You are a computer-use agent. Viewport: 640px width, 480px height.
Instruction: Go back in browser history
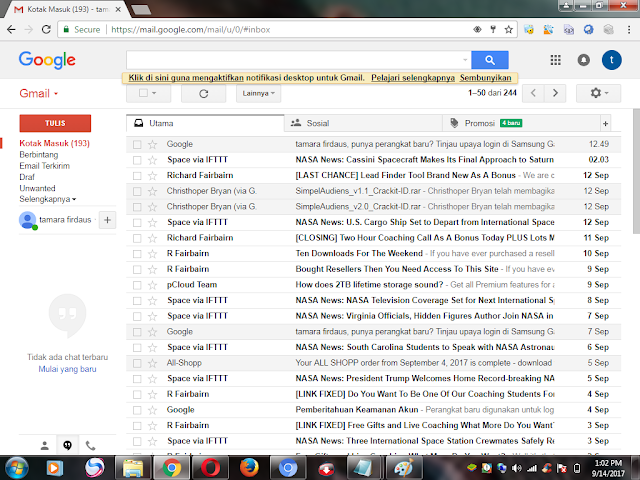11,29
